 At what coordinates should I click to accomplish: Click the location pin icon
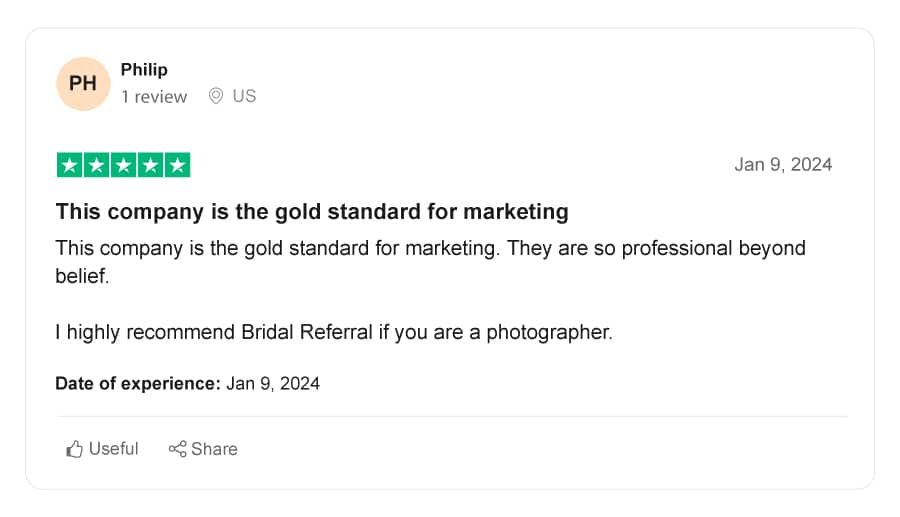pyautogui.click(x=216, y=96)
